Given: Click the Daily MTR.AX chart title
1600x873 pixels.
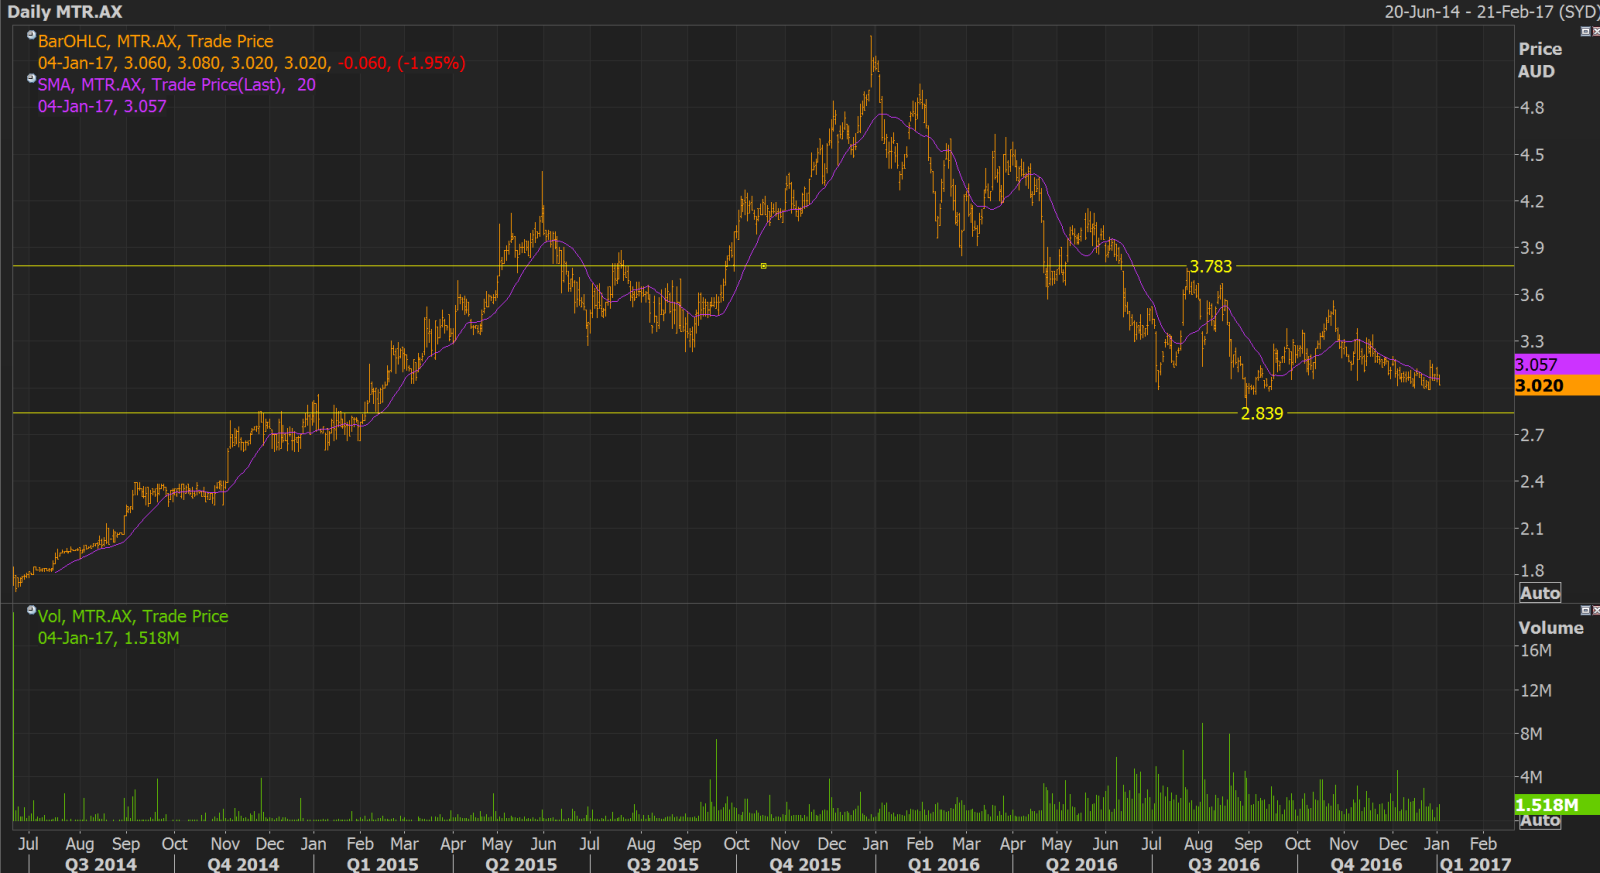Looking at the screenshot, I should (65, 12).
